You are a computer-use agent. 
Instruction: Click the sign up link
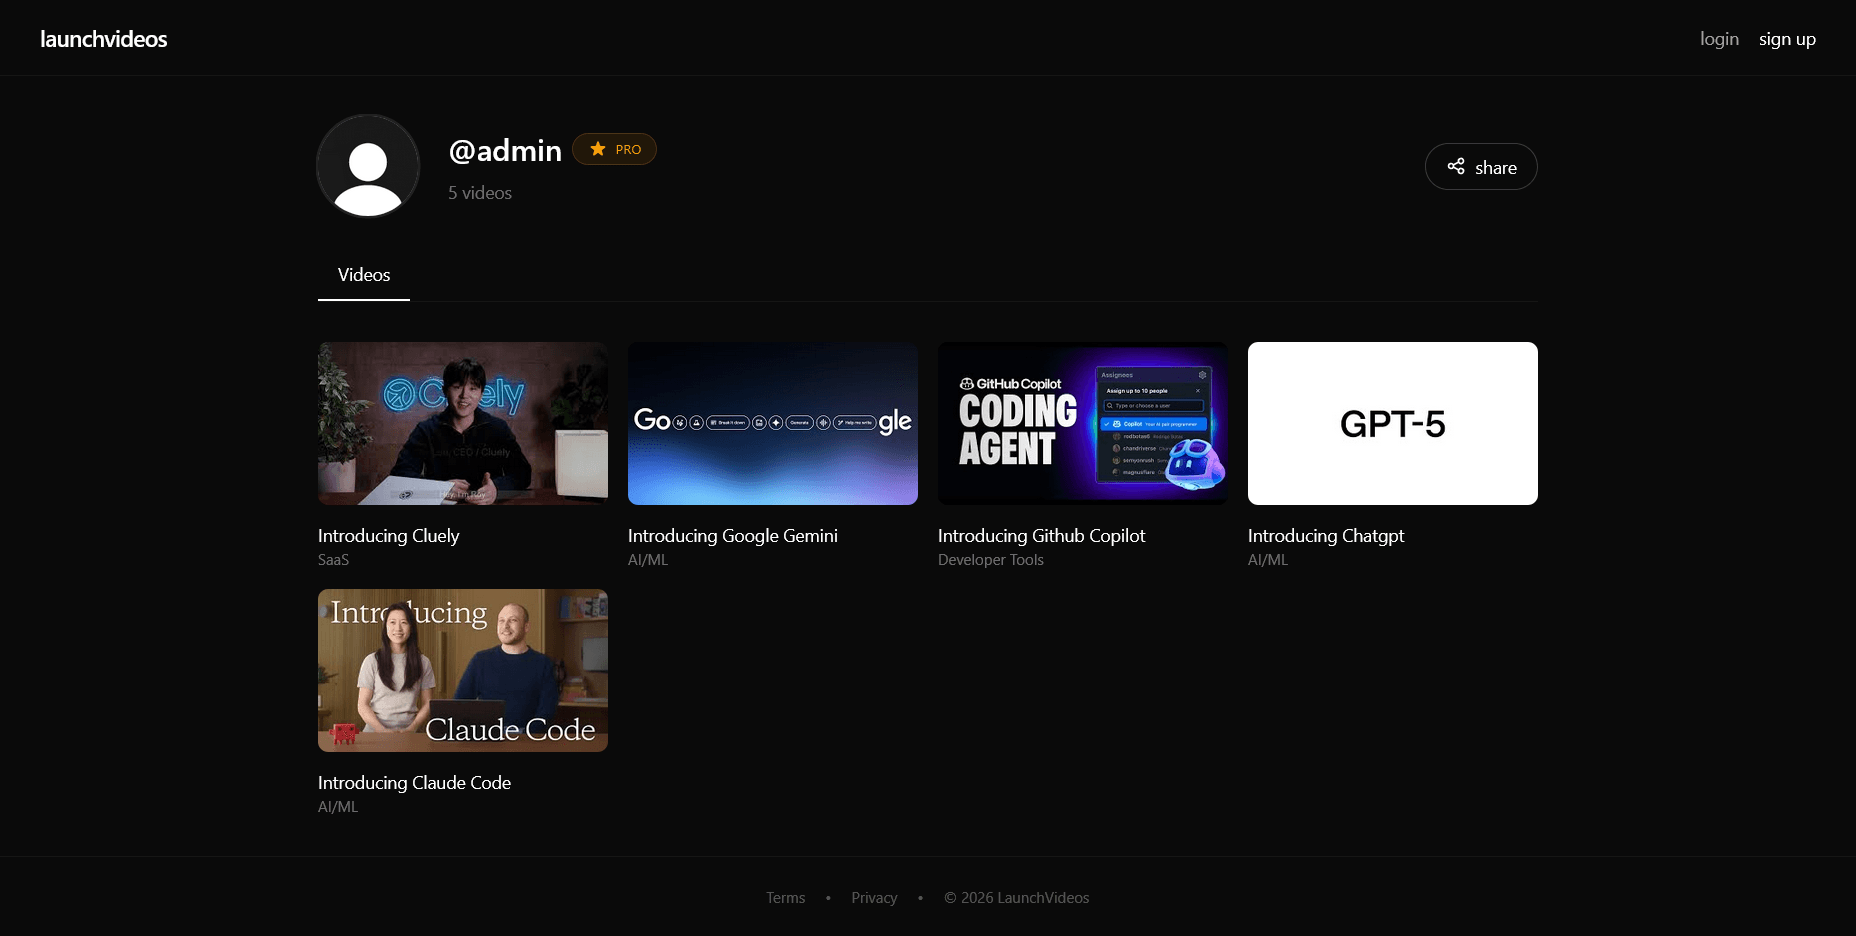(1787, 38)
